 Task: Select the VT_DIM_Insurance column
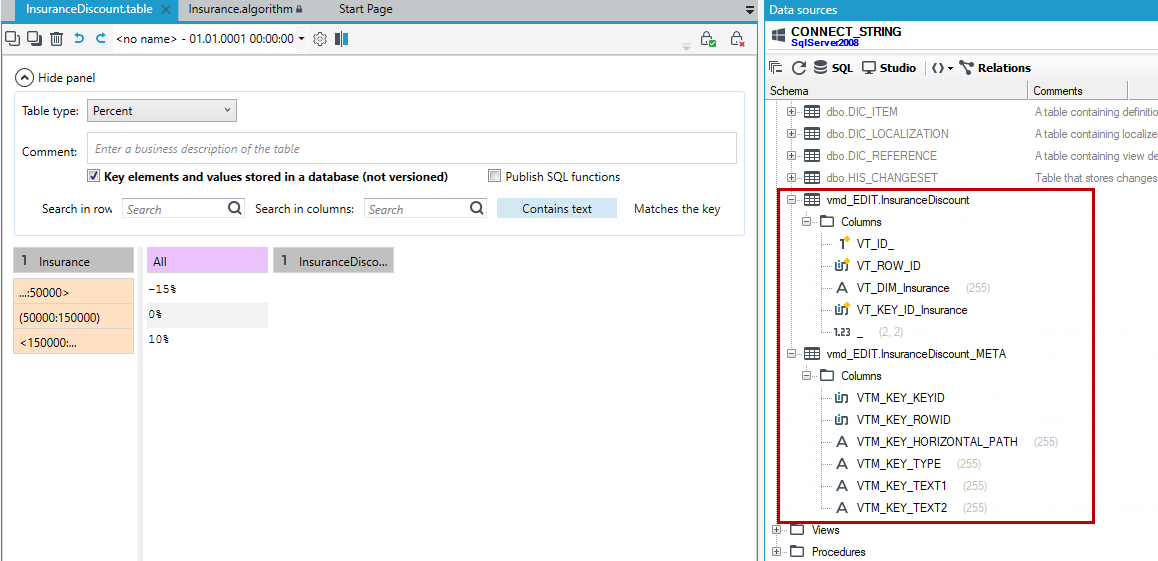[902, 288]
